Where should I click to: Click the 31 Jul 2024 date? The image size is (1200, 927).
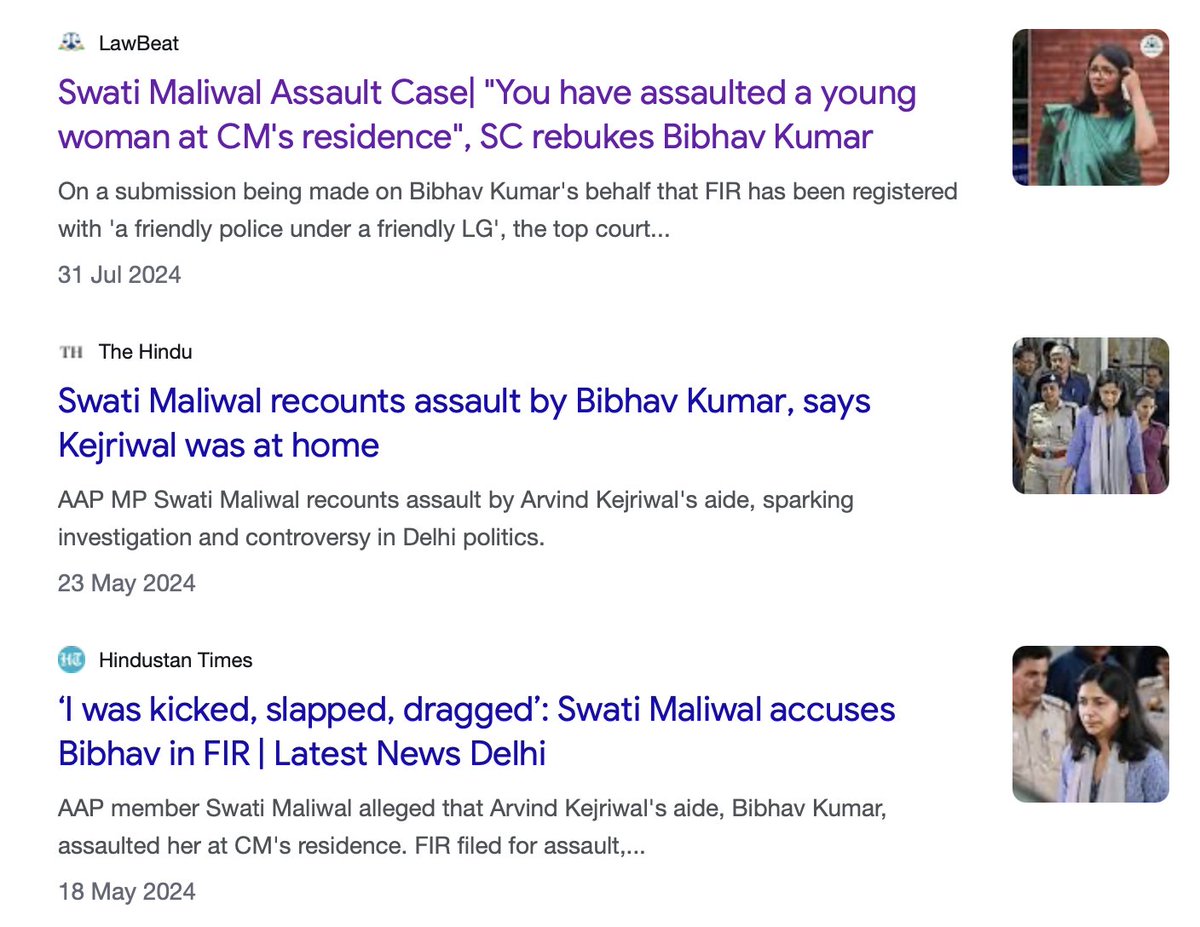(120, 274)
